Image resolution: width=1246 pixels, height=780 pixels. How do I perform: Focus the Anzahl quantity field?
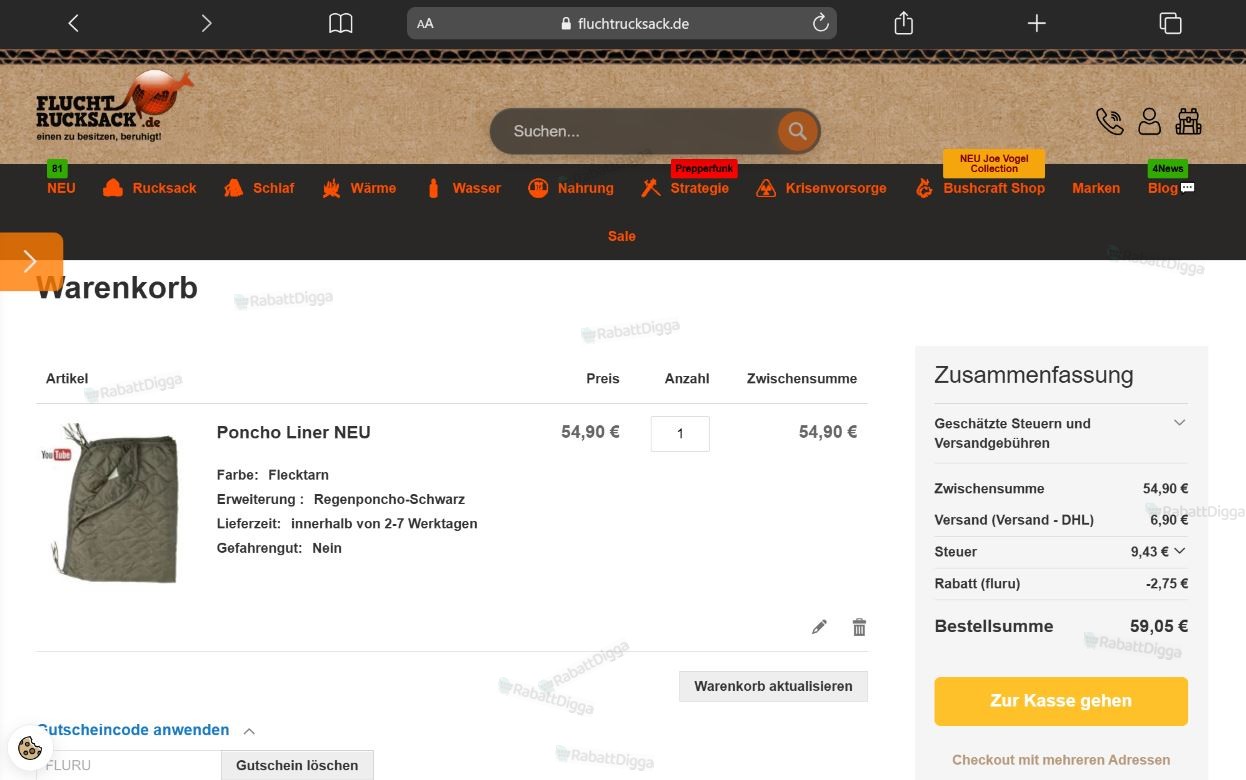pos(680,433)
